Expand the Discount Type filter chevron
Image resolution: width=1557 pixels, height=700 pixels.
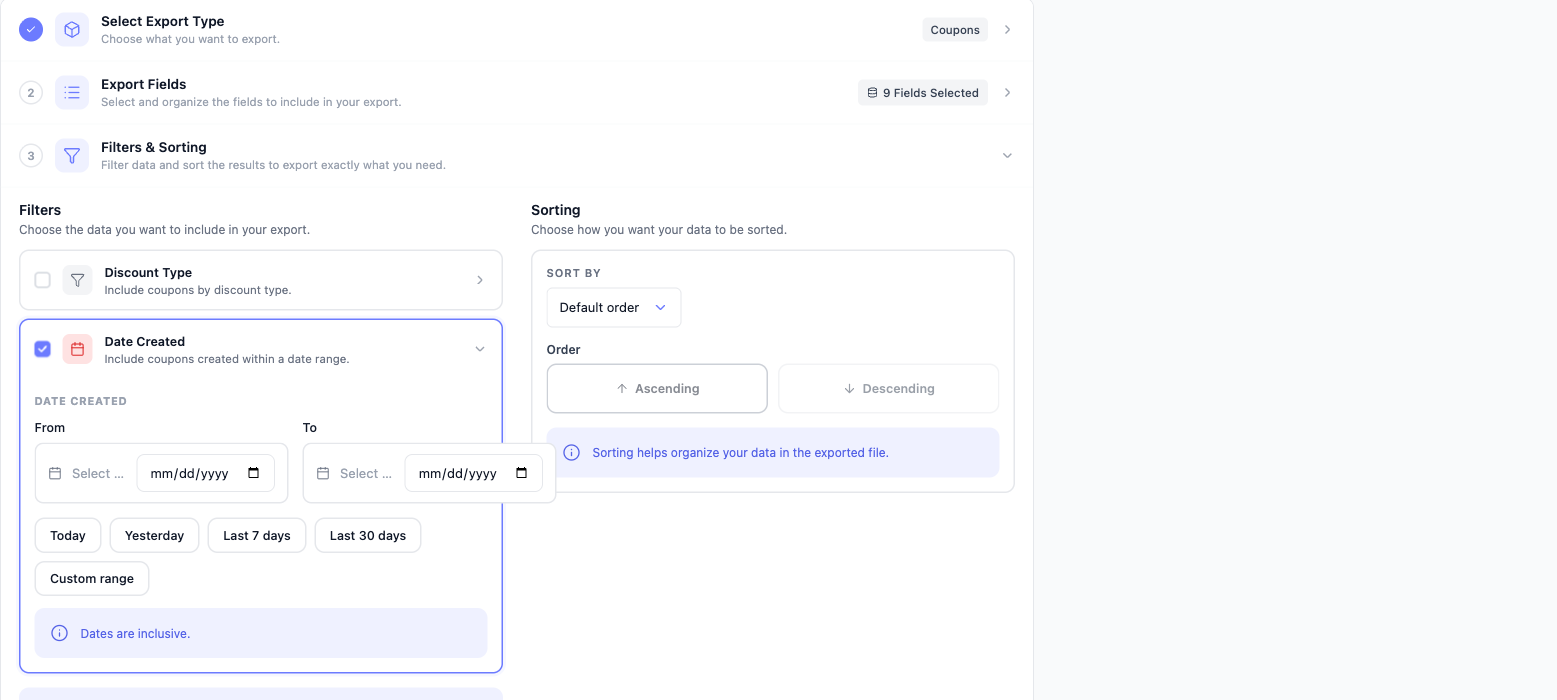(480, 280)
